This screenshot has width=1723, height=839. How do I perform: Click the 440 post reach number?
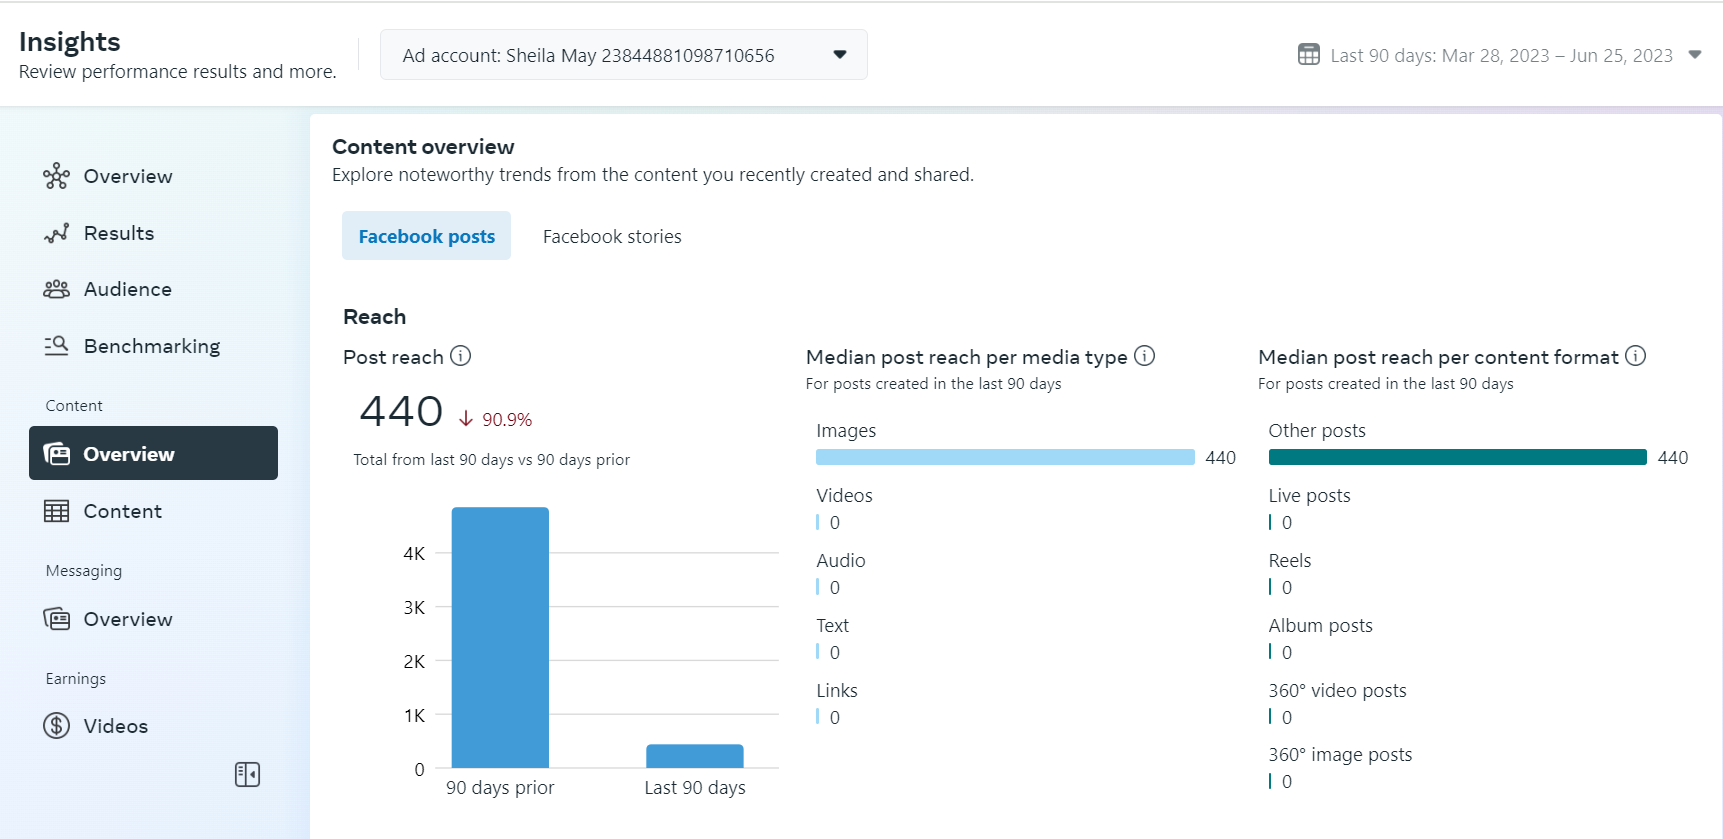(401, 411)
